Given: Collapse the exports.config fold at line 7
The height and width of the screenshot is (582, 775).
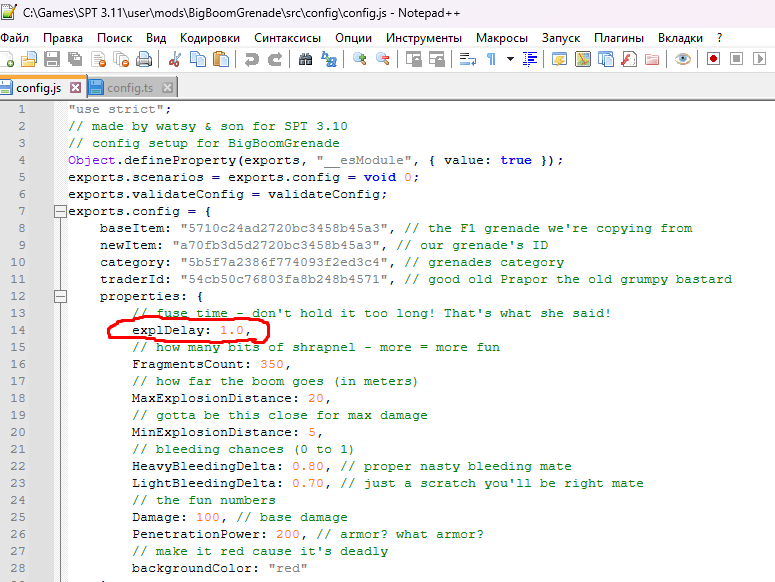Looking at the screenshot, I should click(x=60, y=212).
